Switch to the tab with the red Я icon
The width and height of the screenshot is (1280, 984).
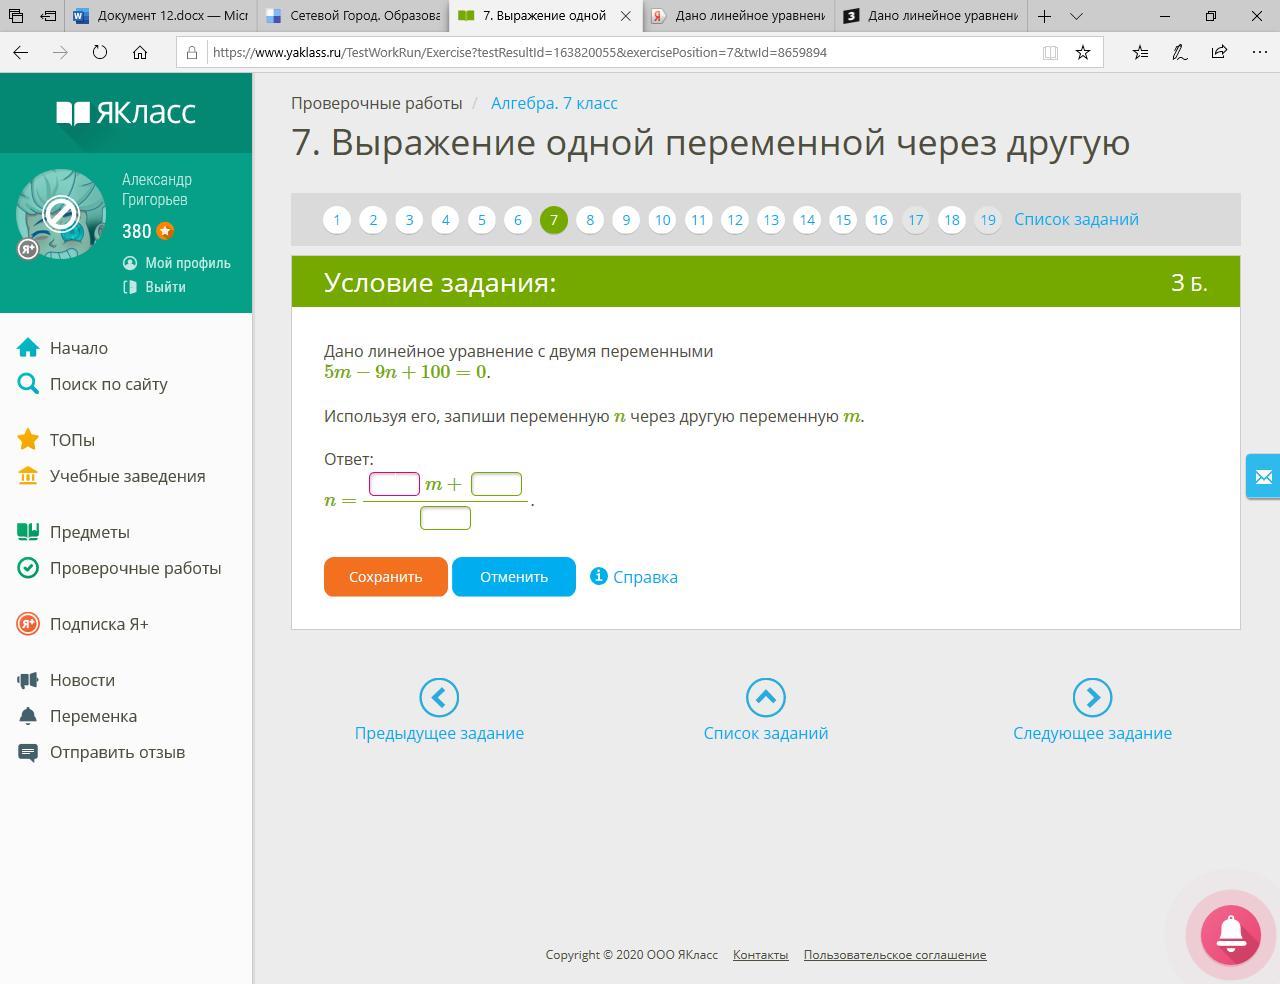[x=739, y=16]
